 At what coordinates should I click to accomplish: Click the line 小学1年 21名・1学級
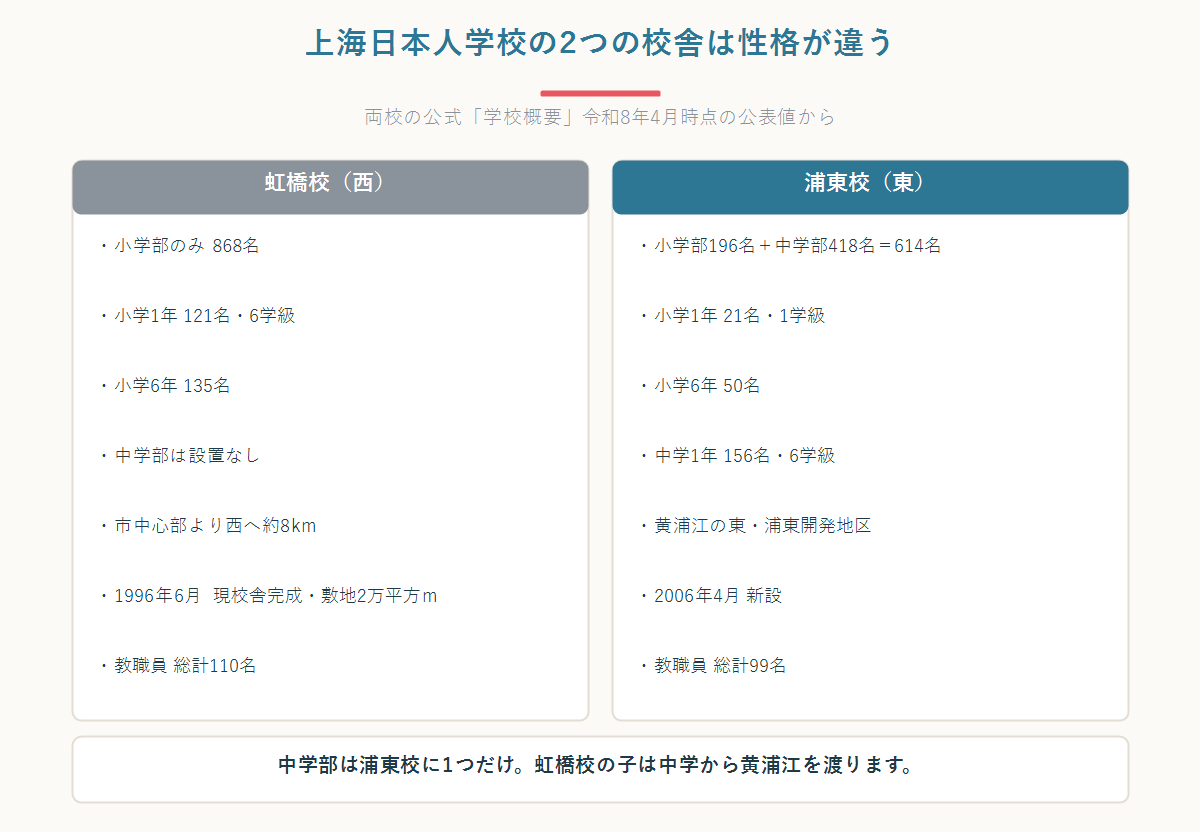click(731, 315)
